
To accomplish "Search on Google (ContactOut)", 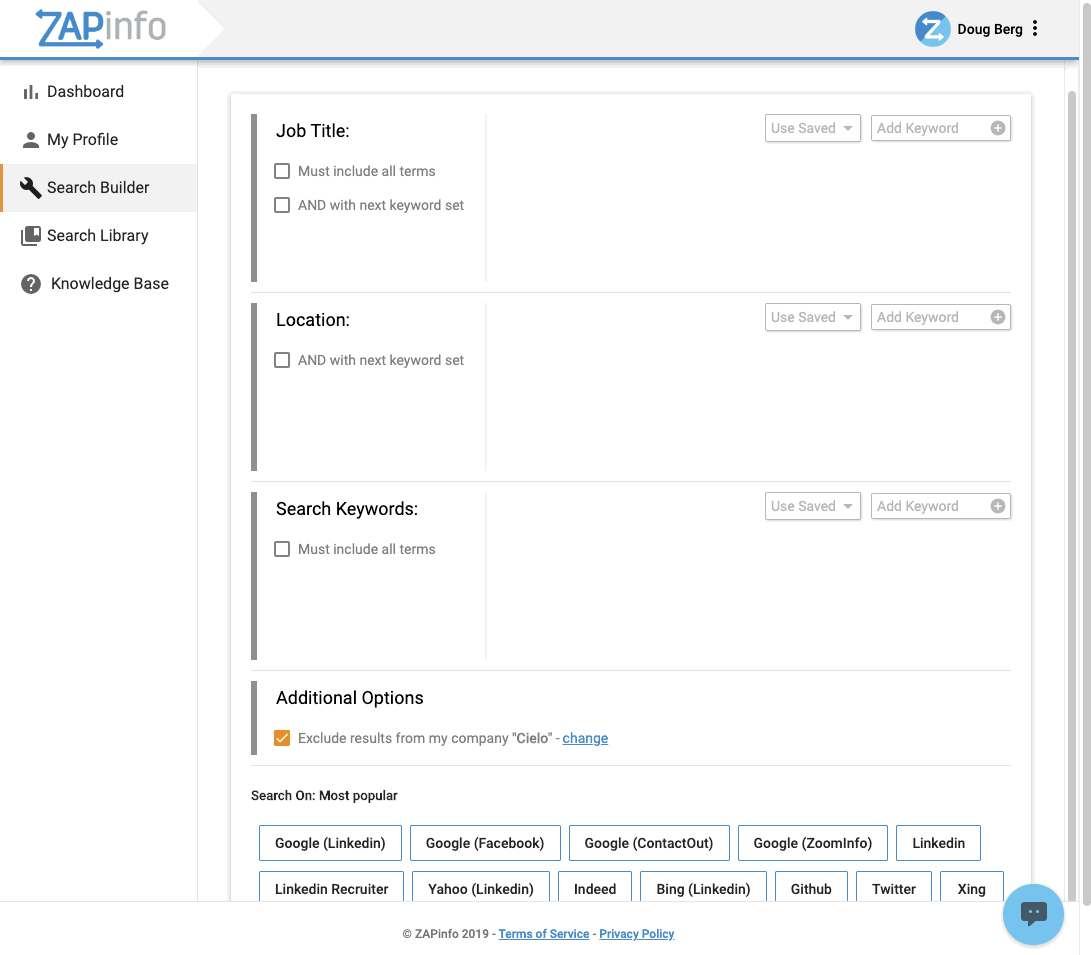I will pos(649,843).
